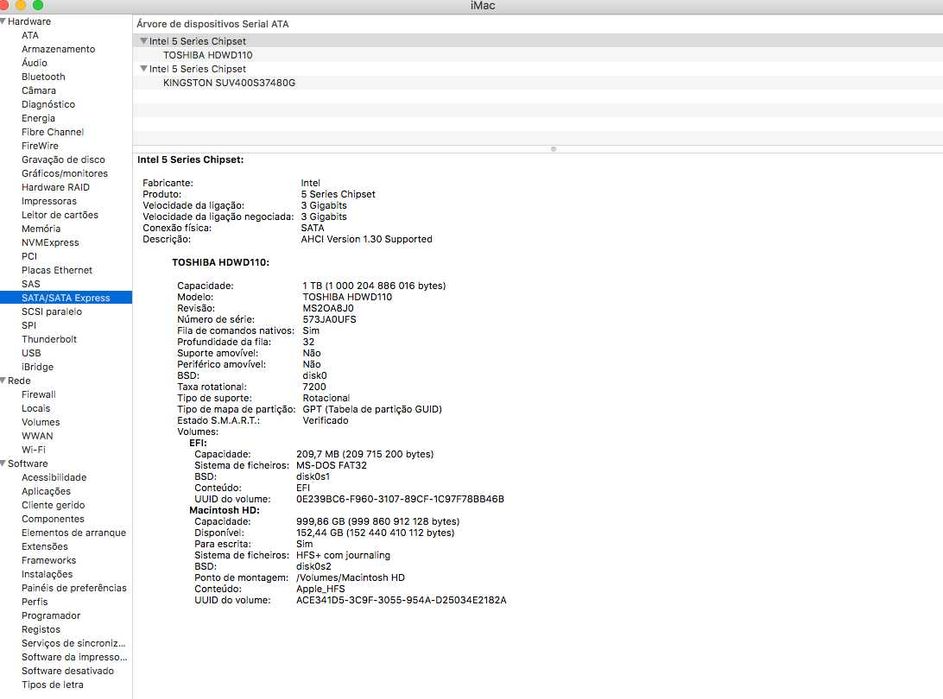This screenshot has height=699, width=943.
Task: Open the ATA hardware category
Action: 30,35
